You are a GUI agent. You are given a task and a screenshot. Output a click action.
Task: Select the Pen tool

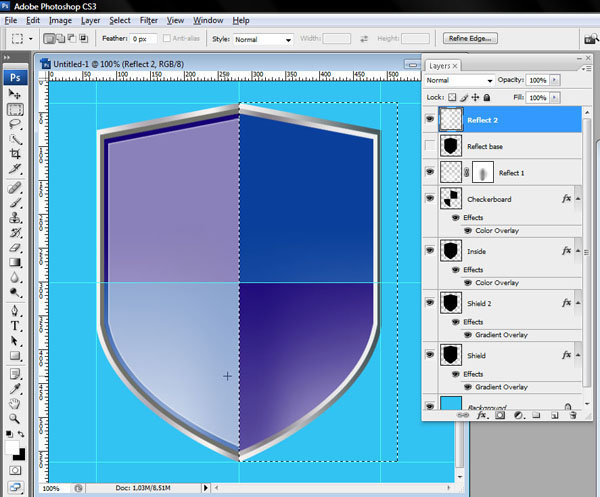tap(15, 311)
